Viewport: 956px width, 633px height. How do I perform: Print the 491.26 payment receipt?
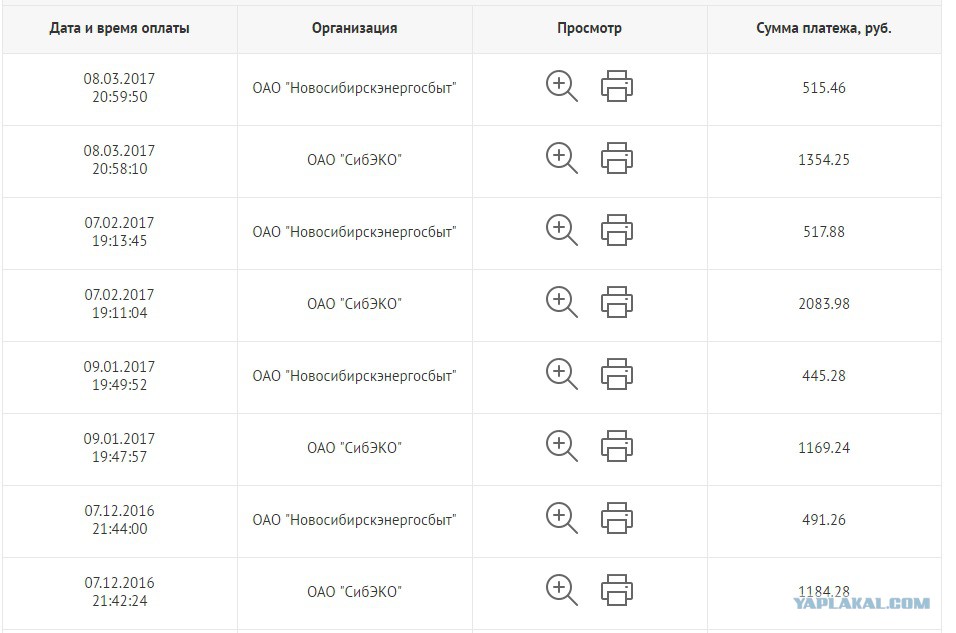point(617,518)
